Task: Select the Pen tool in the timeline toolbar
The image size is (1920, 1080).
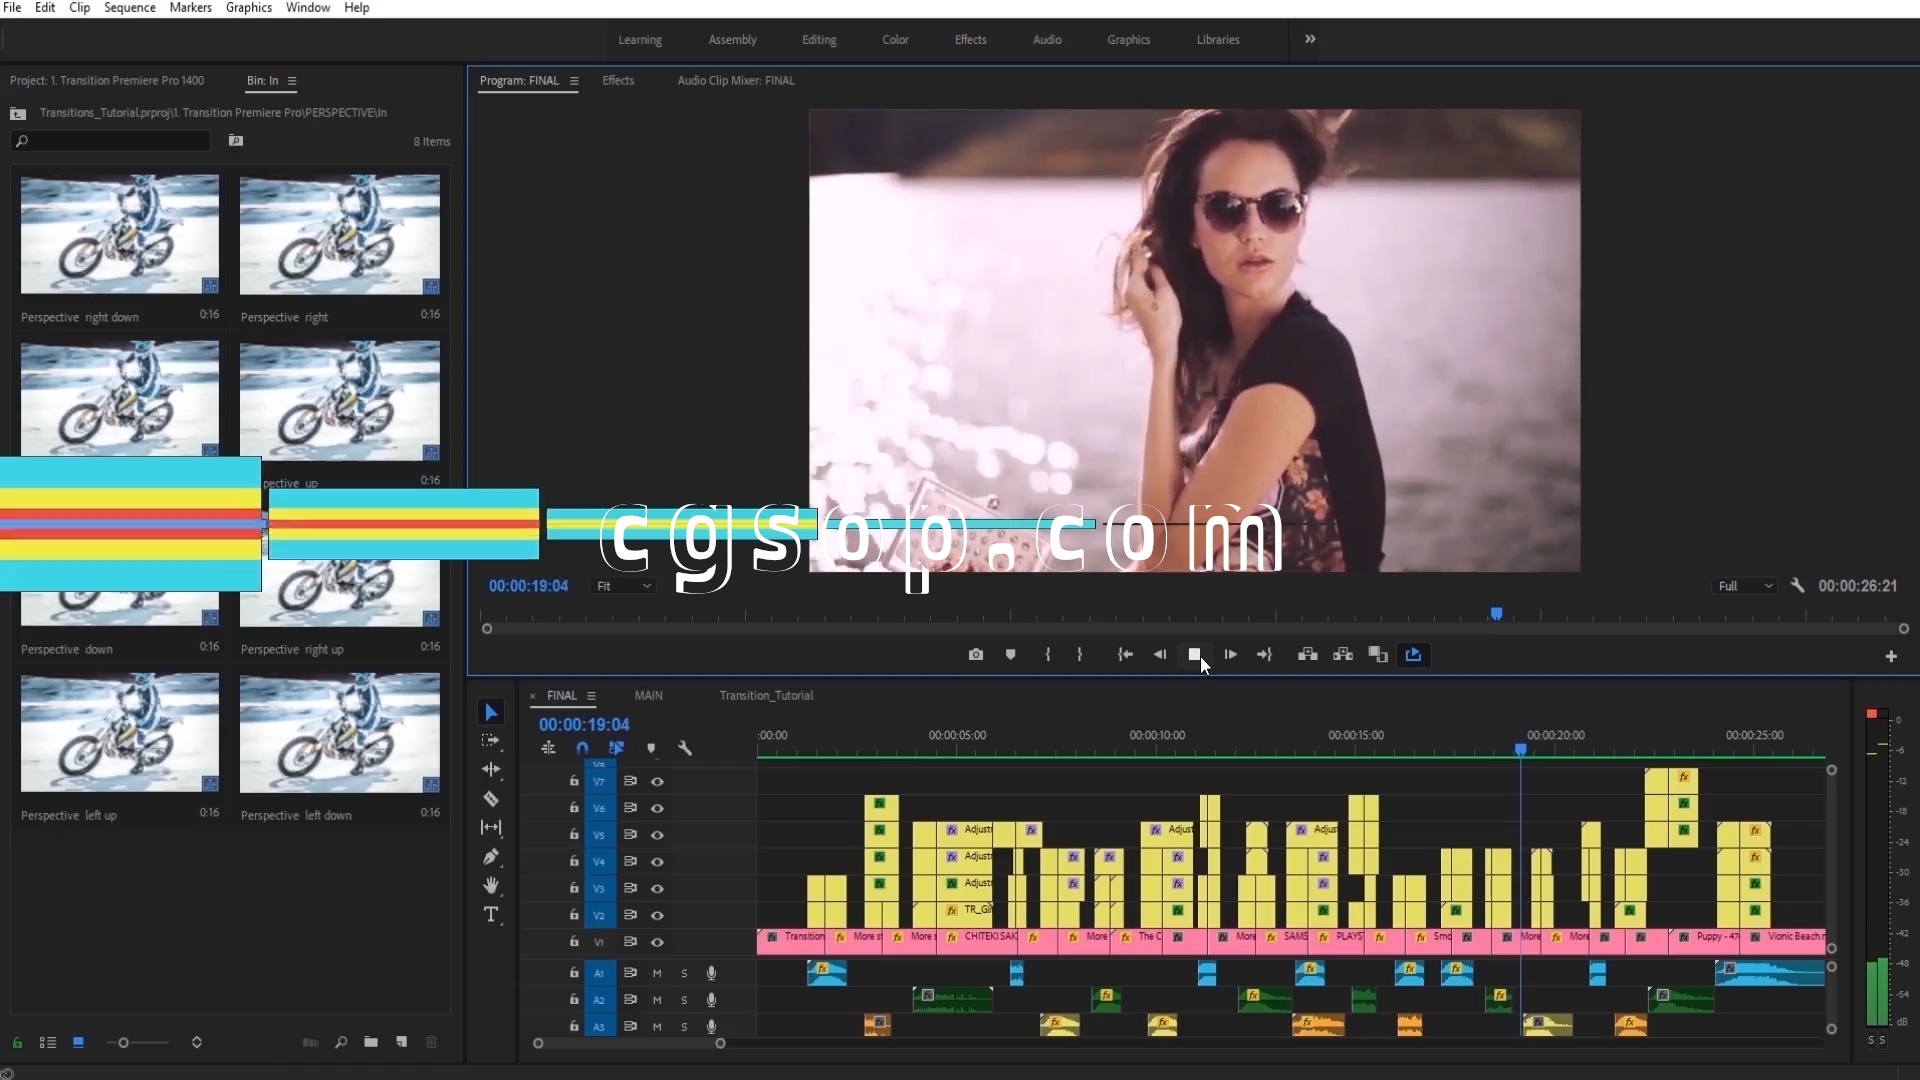Action: point(491,857)
